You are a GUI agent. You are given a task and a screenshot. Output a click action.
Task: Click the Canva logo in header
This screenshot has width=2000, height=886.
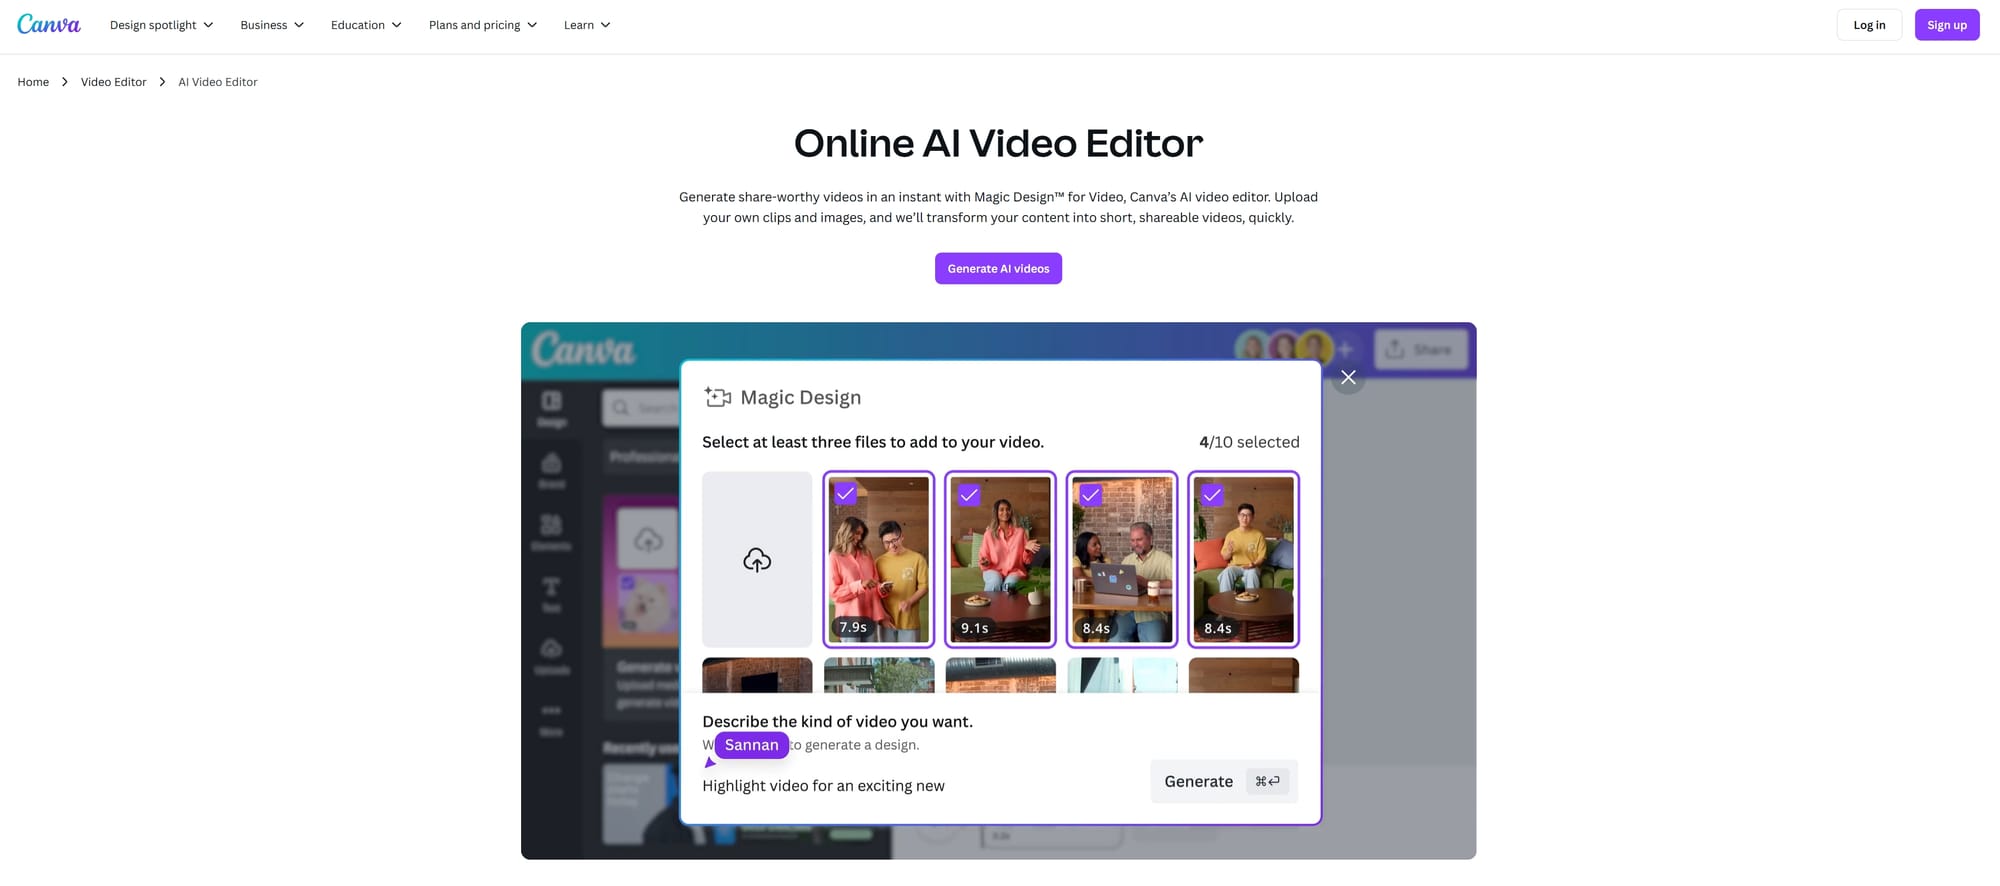pos(49,24)
